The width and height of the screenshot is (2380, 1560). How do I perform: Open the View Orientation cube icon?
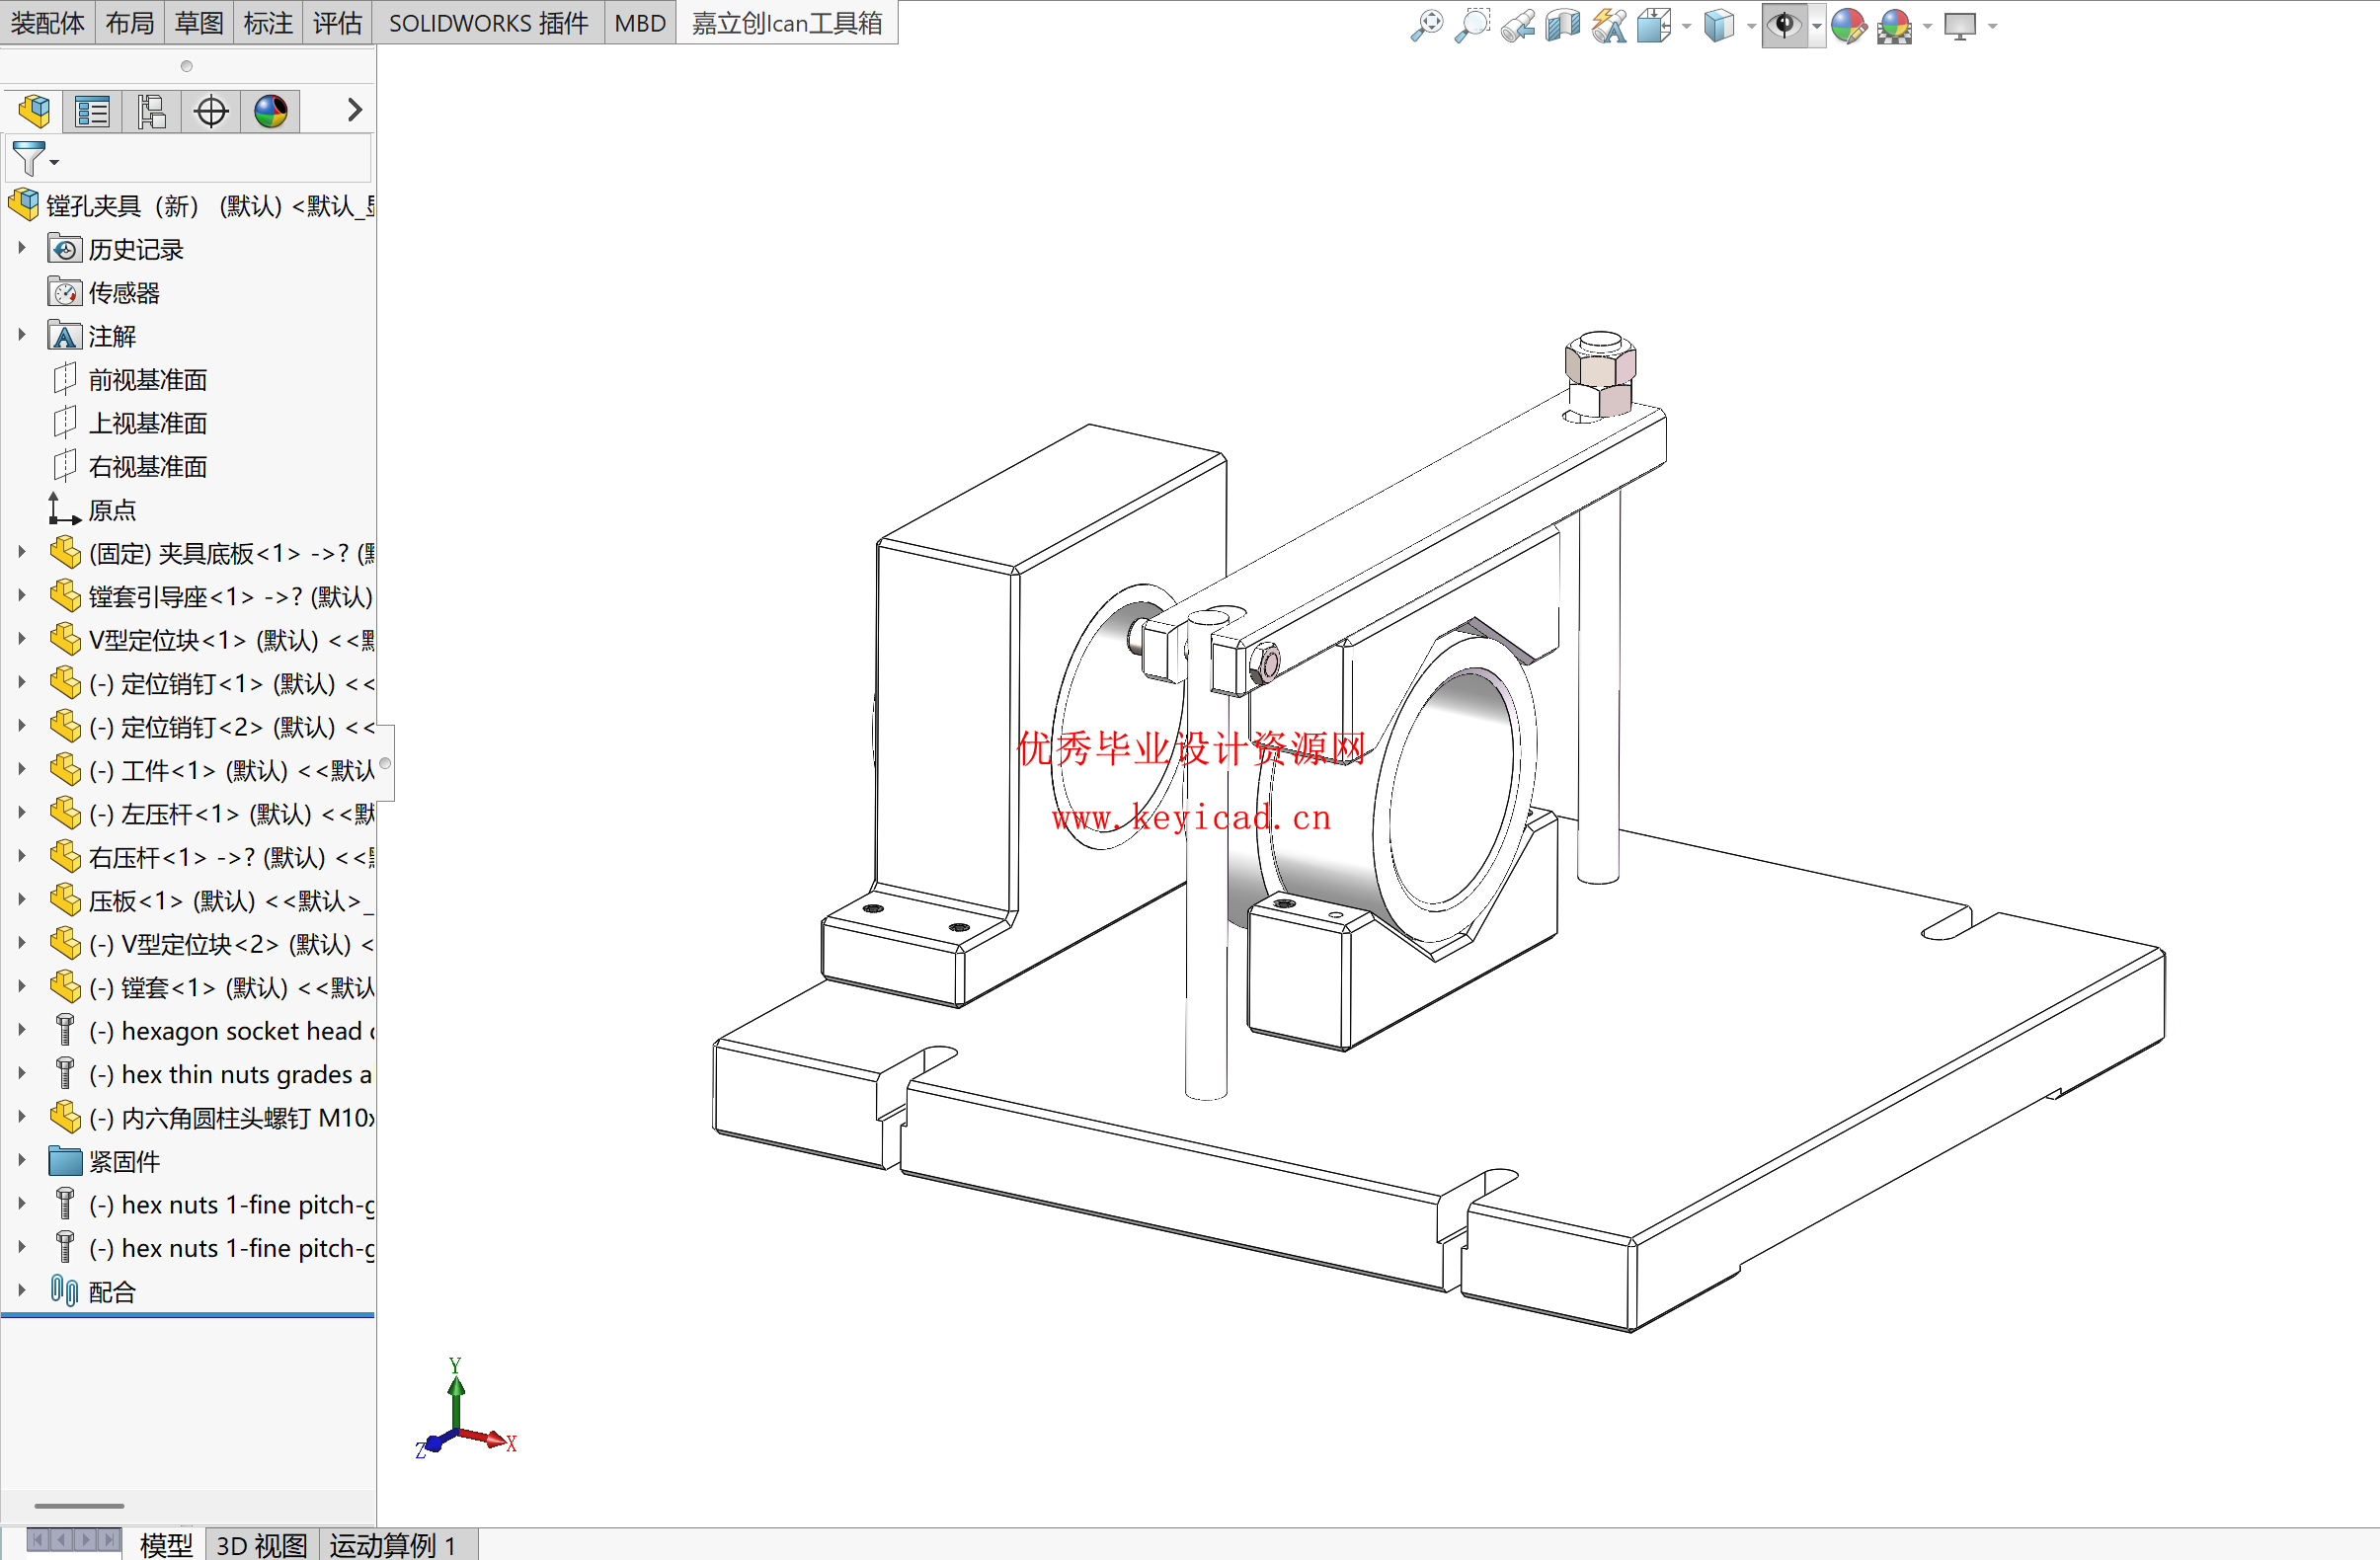pyautogui.click(x=1654, y=25)
